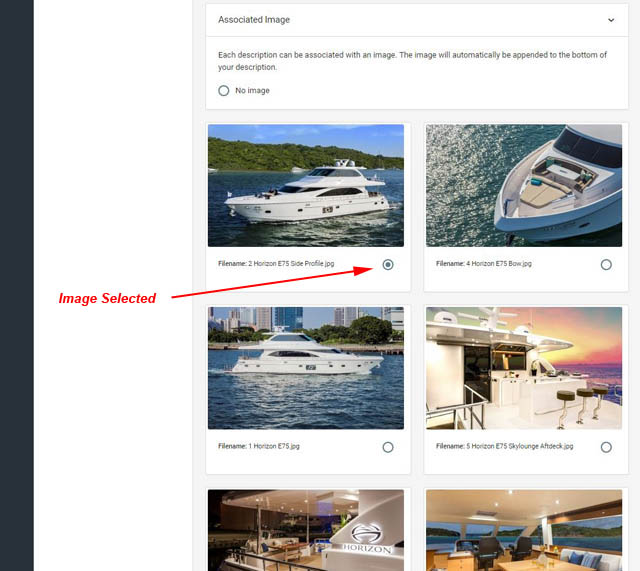Choose the 1 Horizon E75.jpg radio button

[388, 447]
